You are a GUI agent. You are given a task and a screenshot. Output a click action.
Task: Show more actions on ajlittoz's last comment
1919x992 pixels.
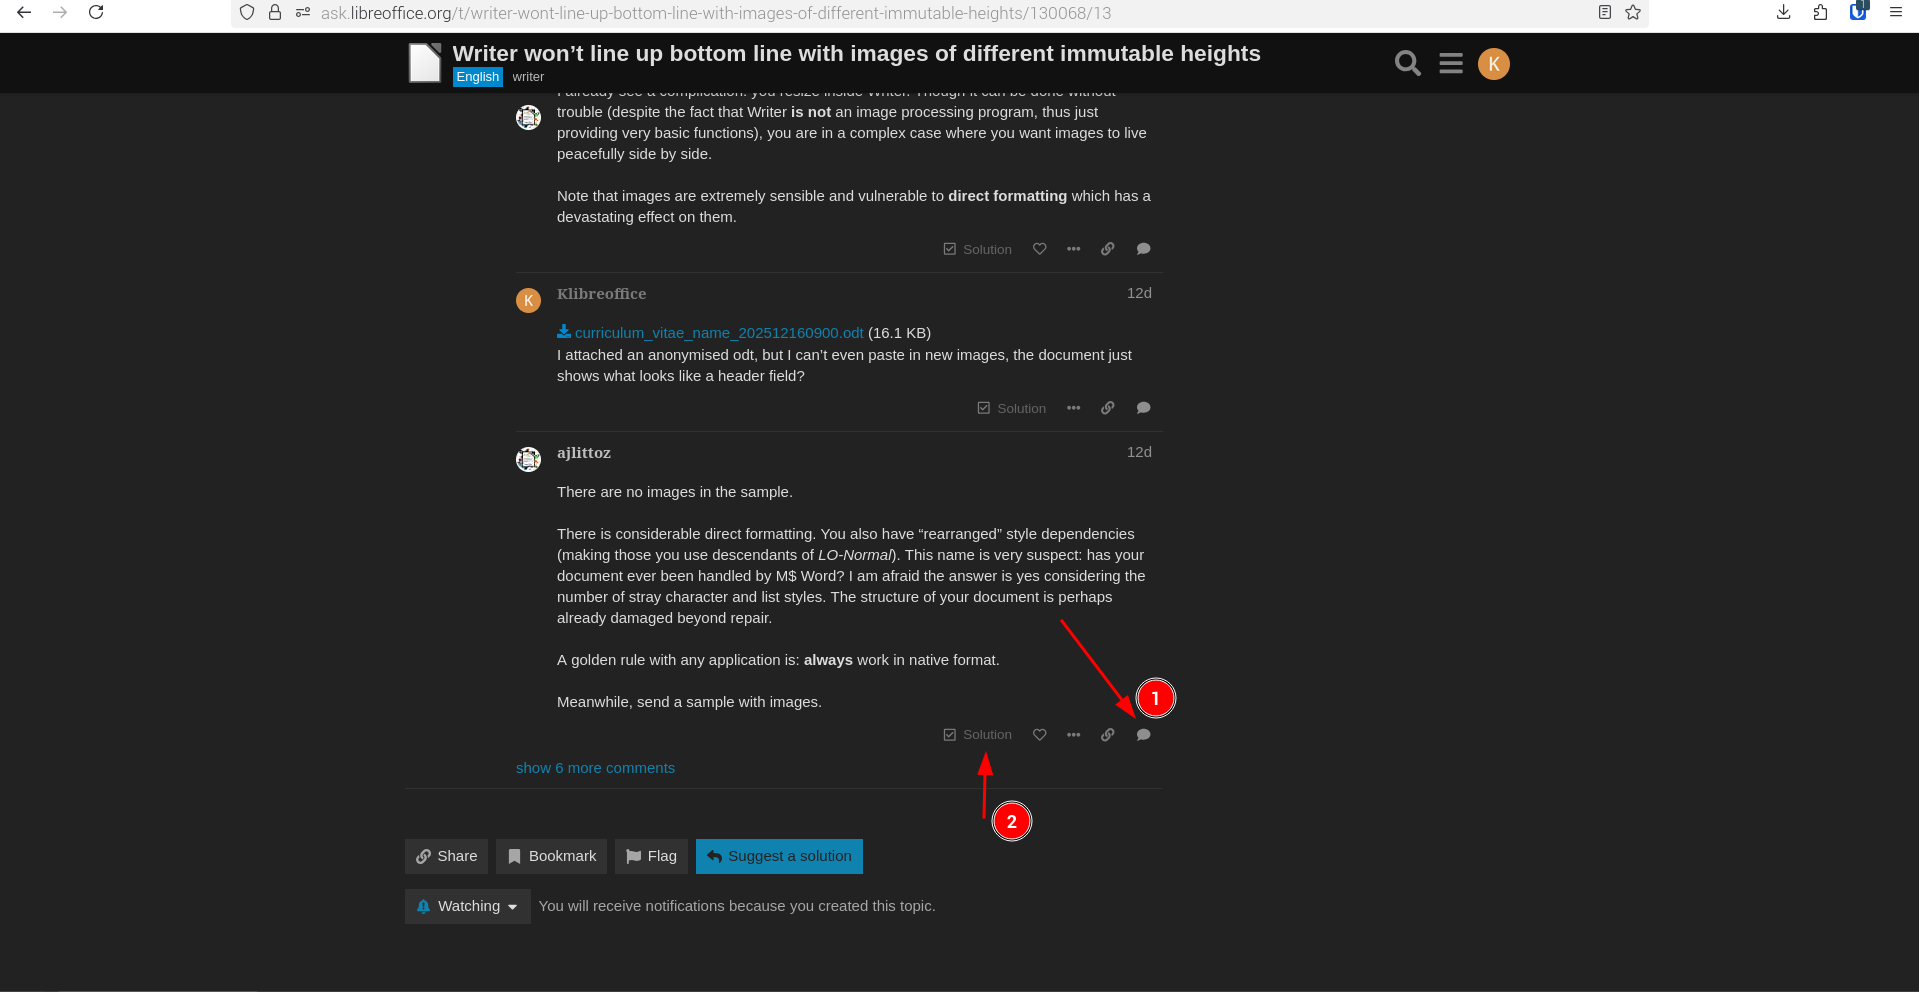click(x=1073, y=735)
